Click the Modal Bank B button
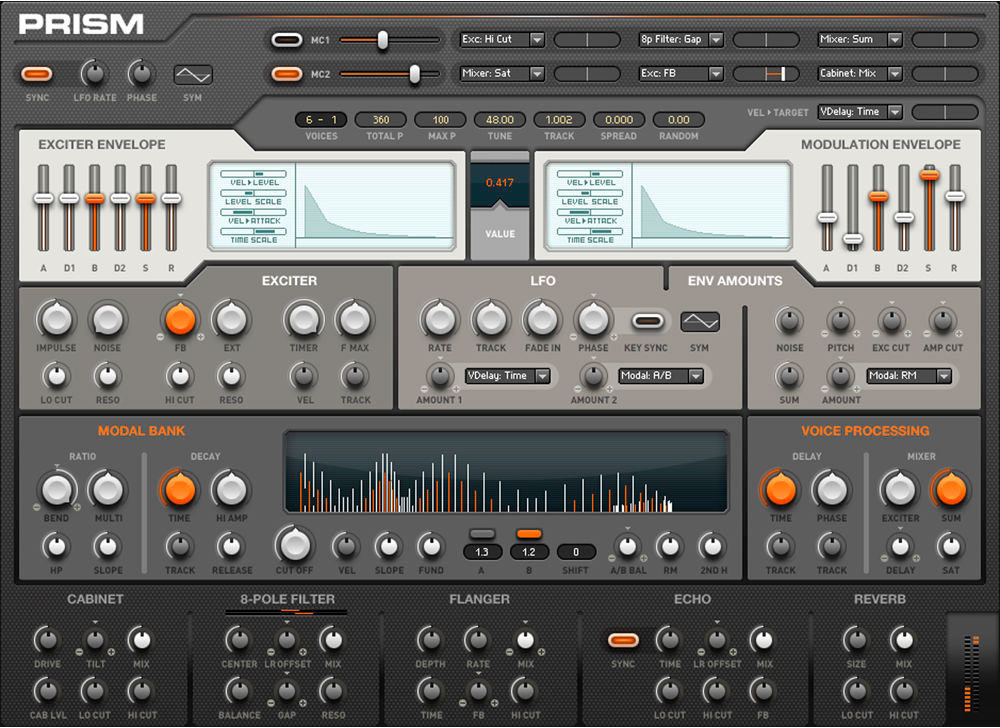This screenshot has width=1000, height=728. coord(529,534)
